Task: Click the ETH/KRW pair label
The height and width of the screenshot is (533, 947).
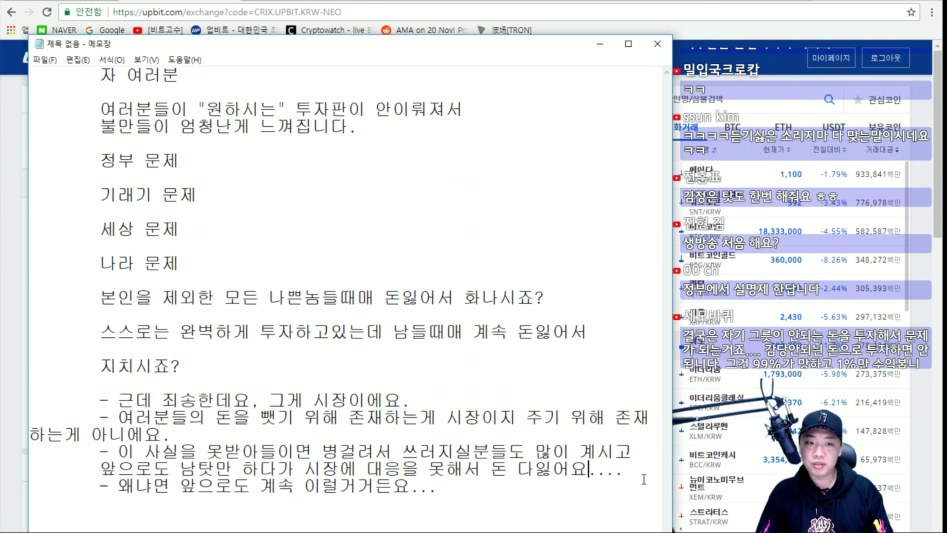Action: [705, 379]
